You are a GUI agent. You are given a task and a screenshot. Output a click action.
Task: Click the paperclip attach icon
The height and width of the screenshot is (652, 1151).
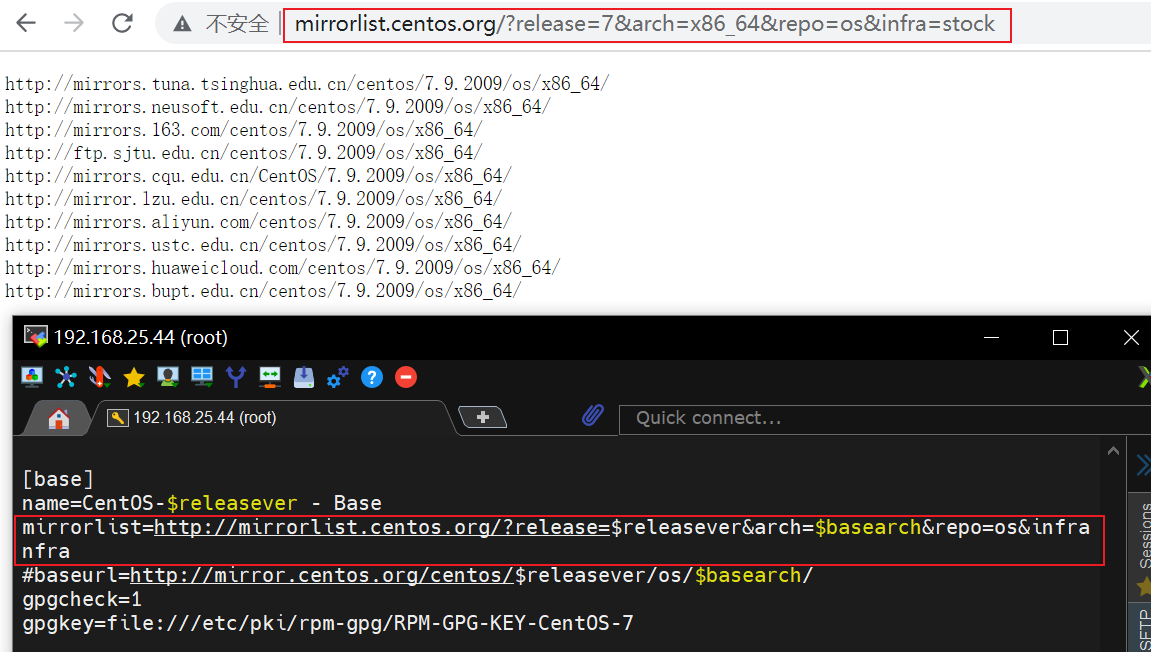(593, 416)
